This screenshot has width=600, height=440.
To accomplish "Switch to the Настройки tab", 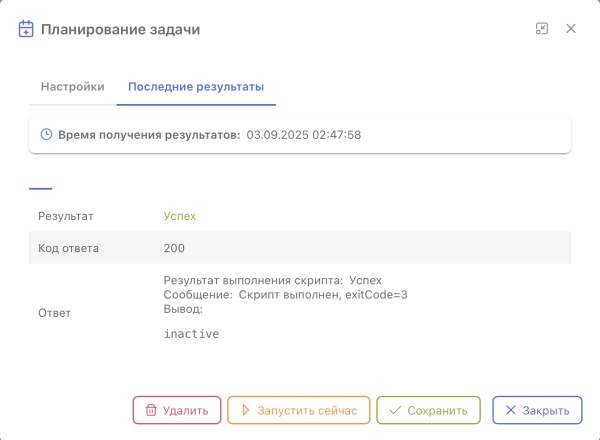I will click(x=72, y=87).
